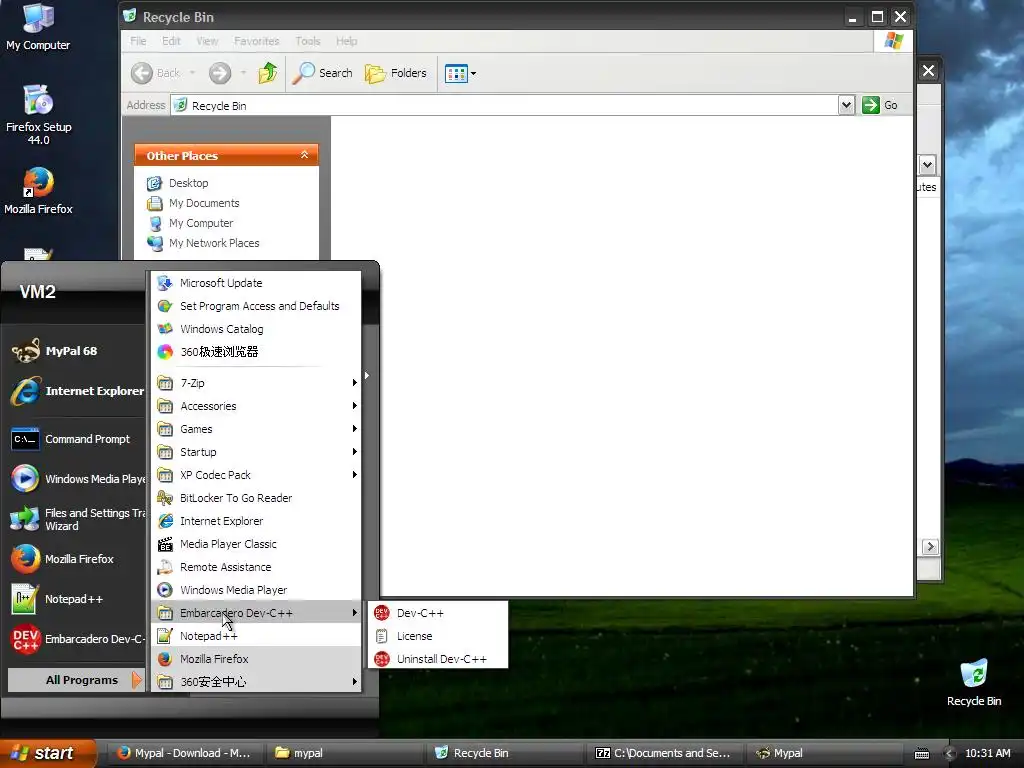The width and height of the screenshot is (1024, 768).
Task: Open the Edit menu
Action: pyautogui.click(x=171, y=40)
